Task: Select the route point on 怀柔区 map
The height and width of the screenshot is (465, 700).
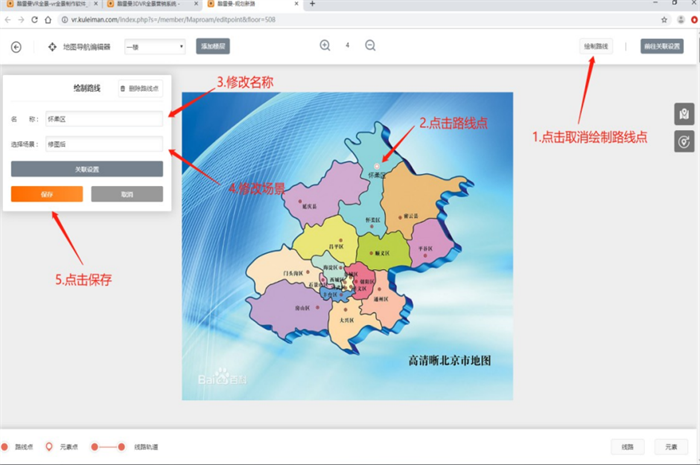Action: tap(377, 166)
